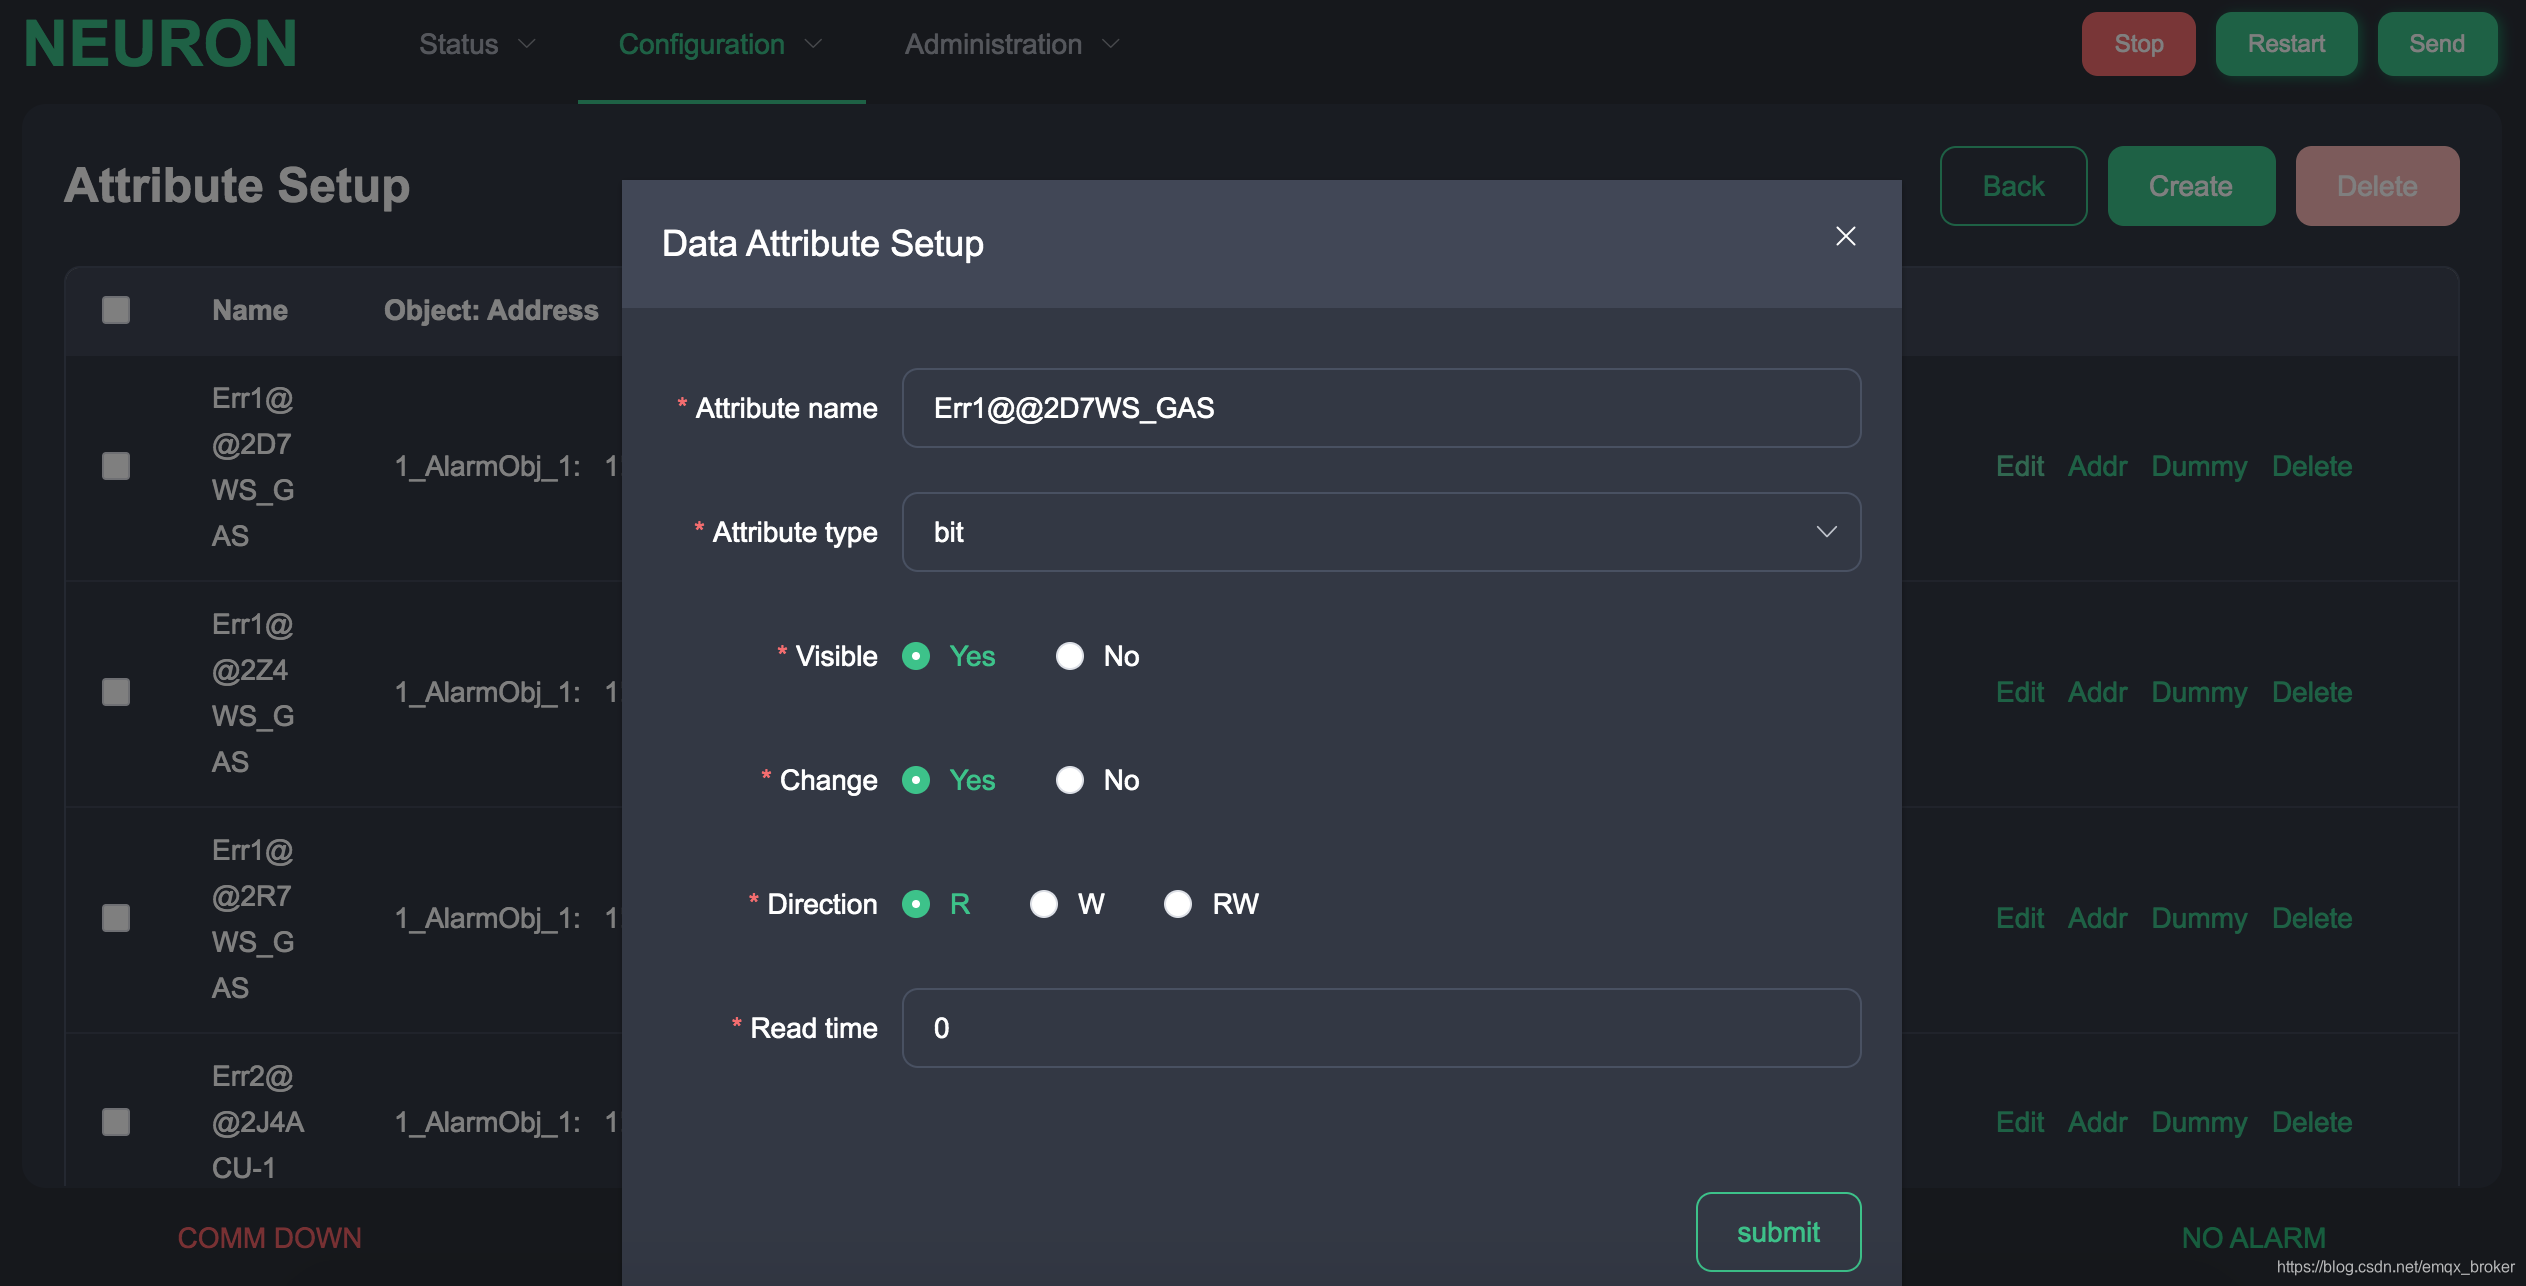Click the Object: Address column header
The image size is (2526, 1286).
[x=491, y=310]
